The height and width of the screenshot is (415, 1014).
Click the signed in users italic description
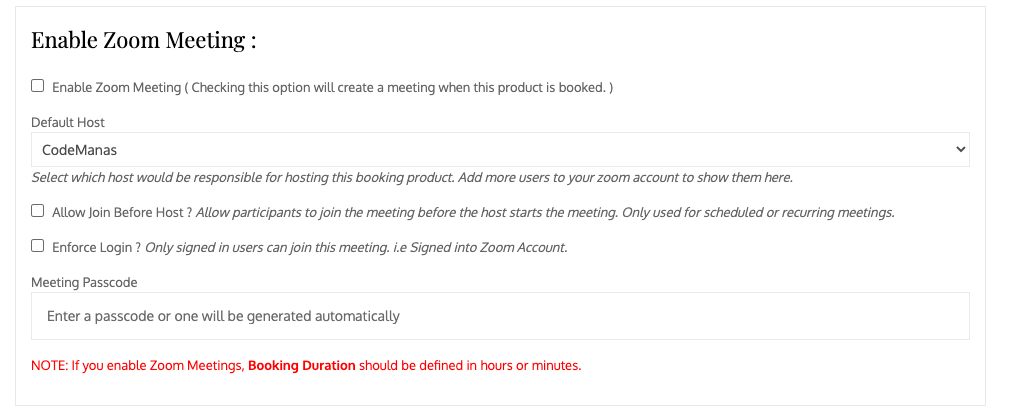click(356, 247)
